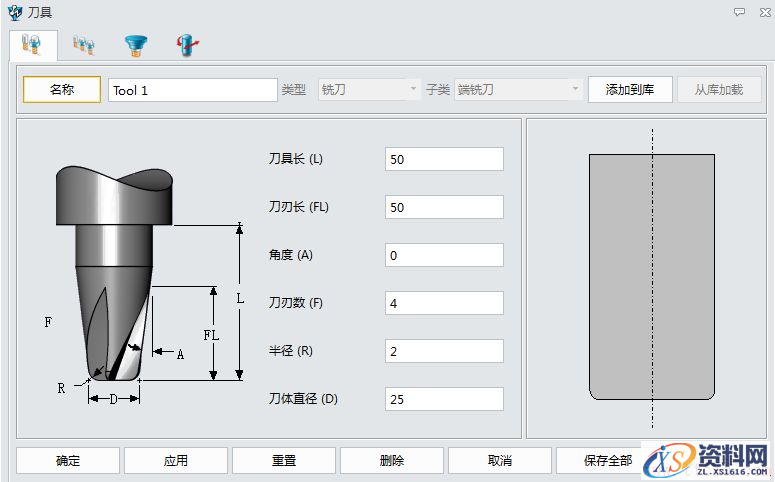This screenshot has width=775, height=482.
Task: Select the first tool definition tab icon
Action: coord(33,45)
